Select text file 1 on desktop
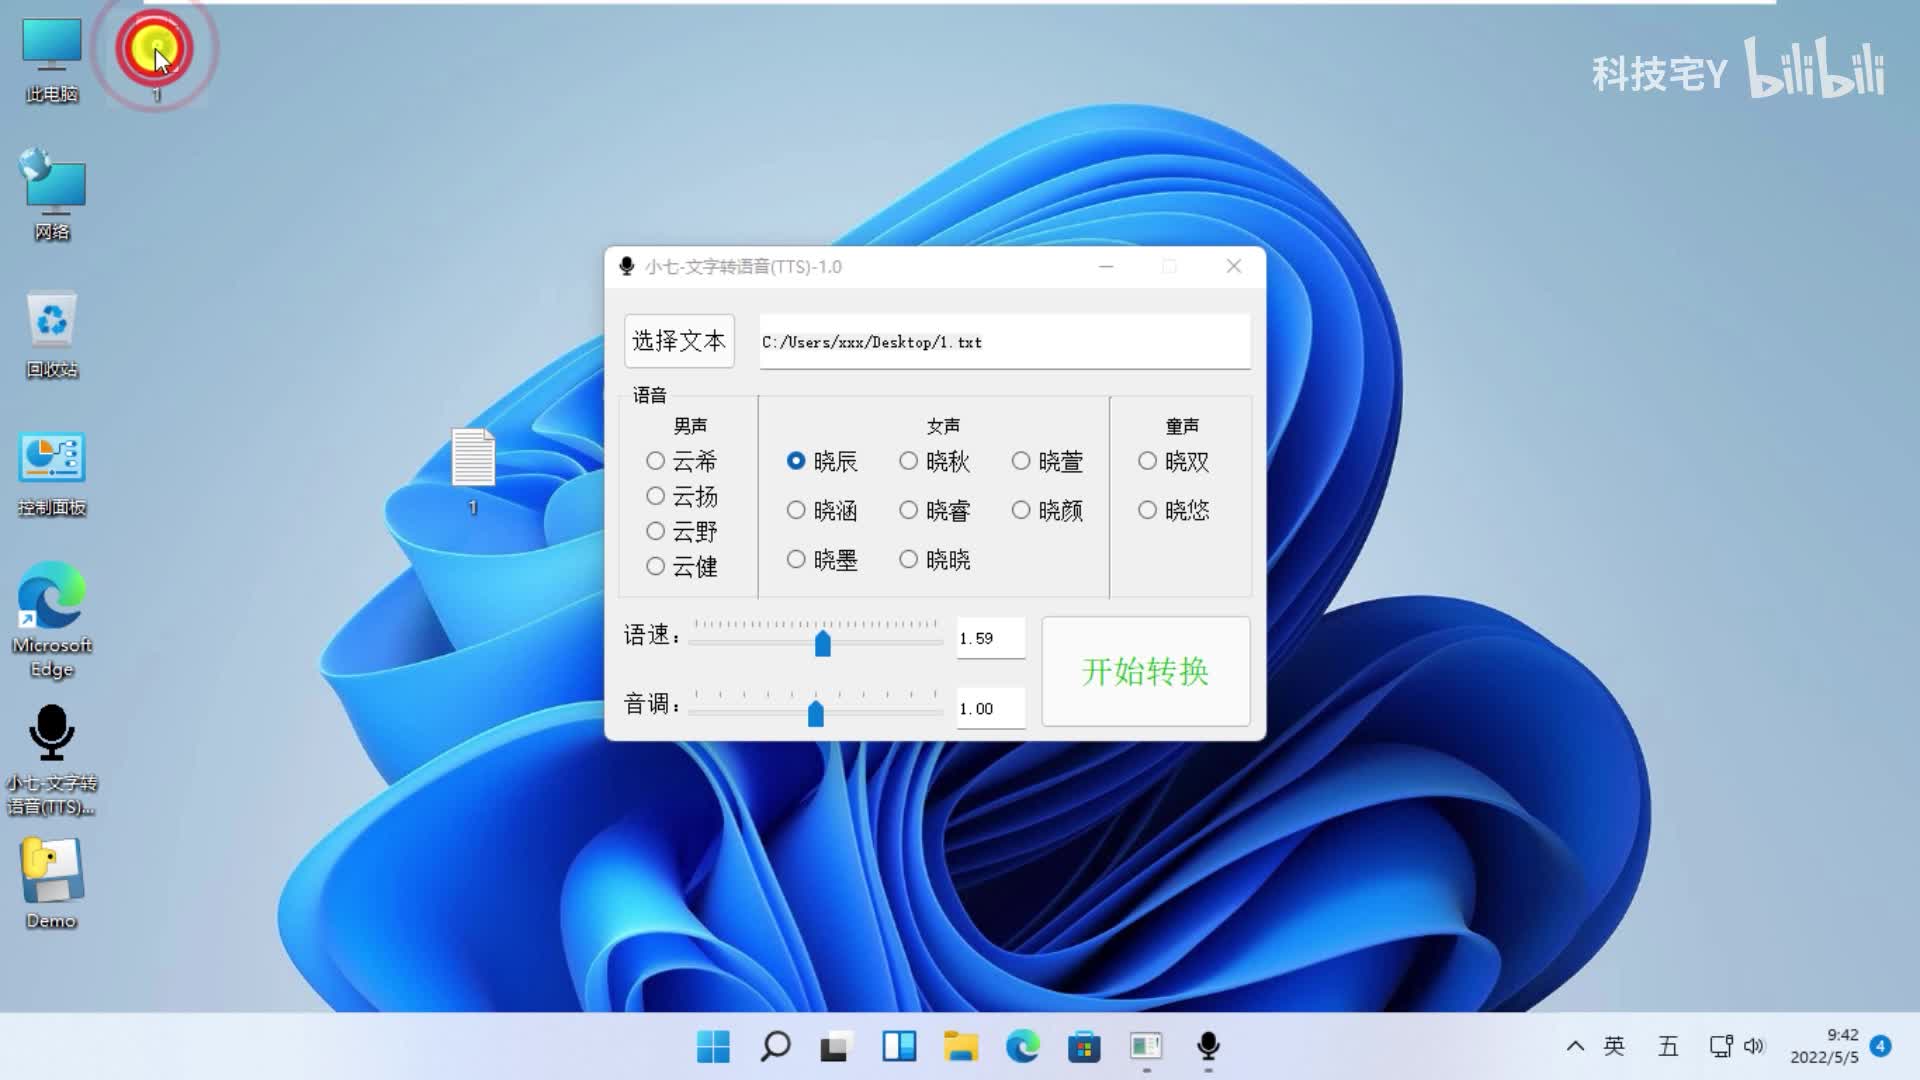 [x=473, y=459]
